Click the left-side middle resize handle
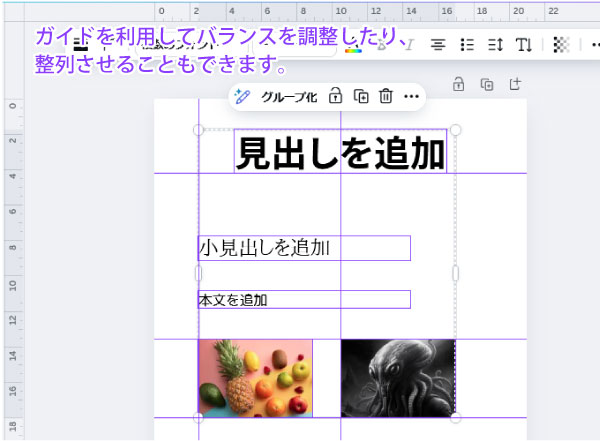The height and width of the screenshot is (441, 600). click(198, 273)
